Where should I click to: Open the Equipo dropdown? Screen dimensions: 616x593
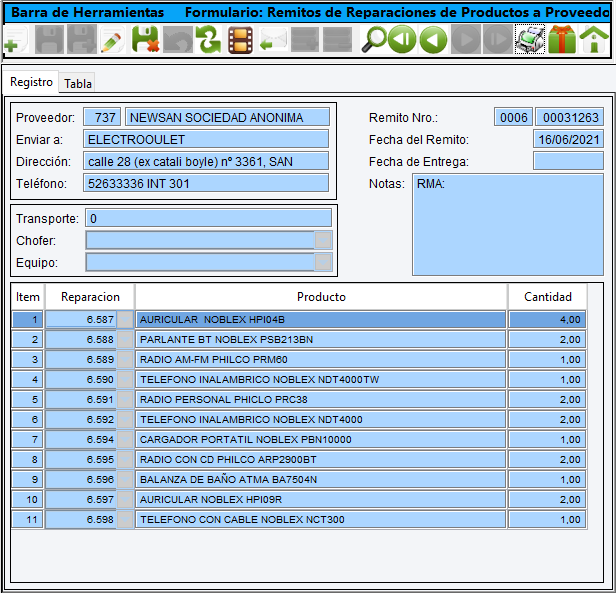click(323, 262)
